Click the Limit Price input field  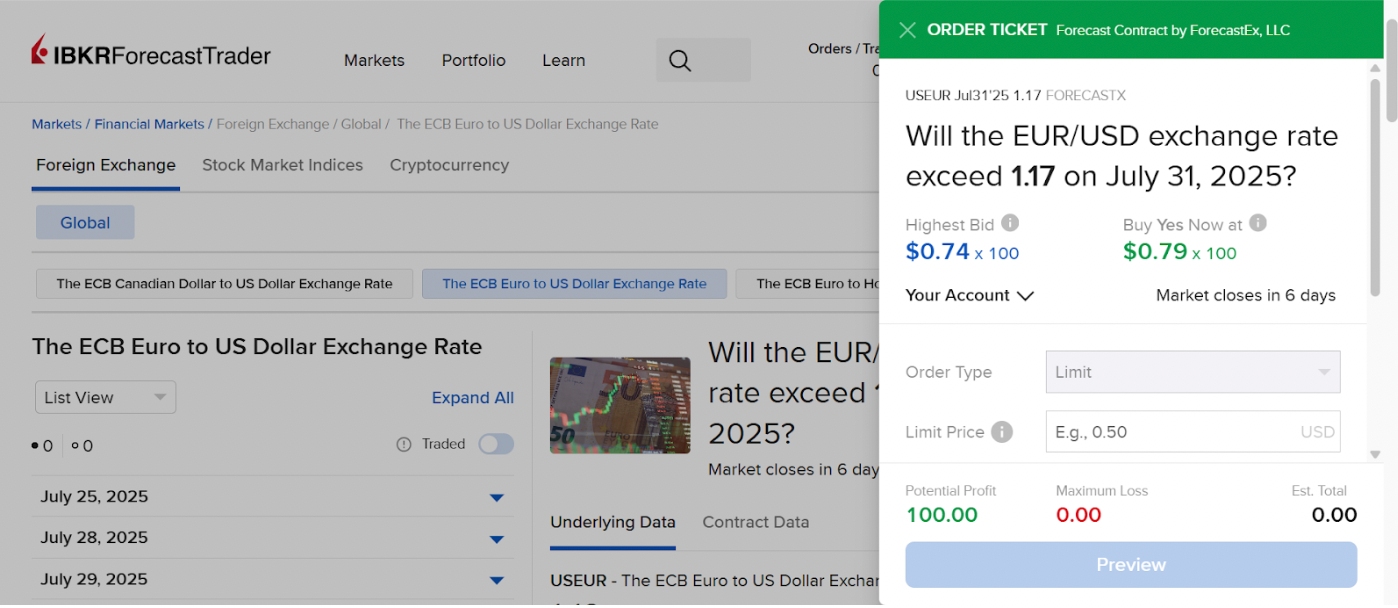pos(1193,432)
